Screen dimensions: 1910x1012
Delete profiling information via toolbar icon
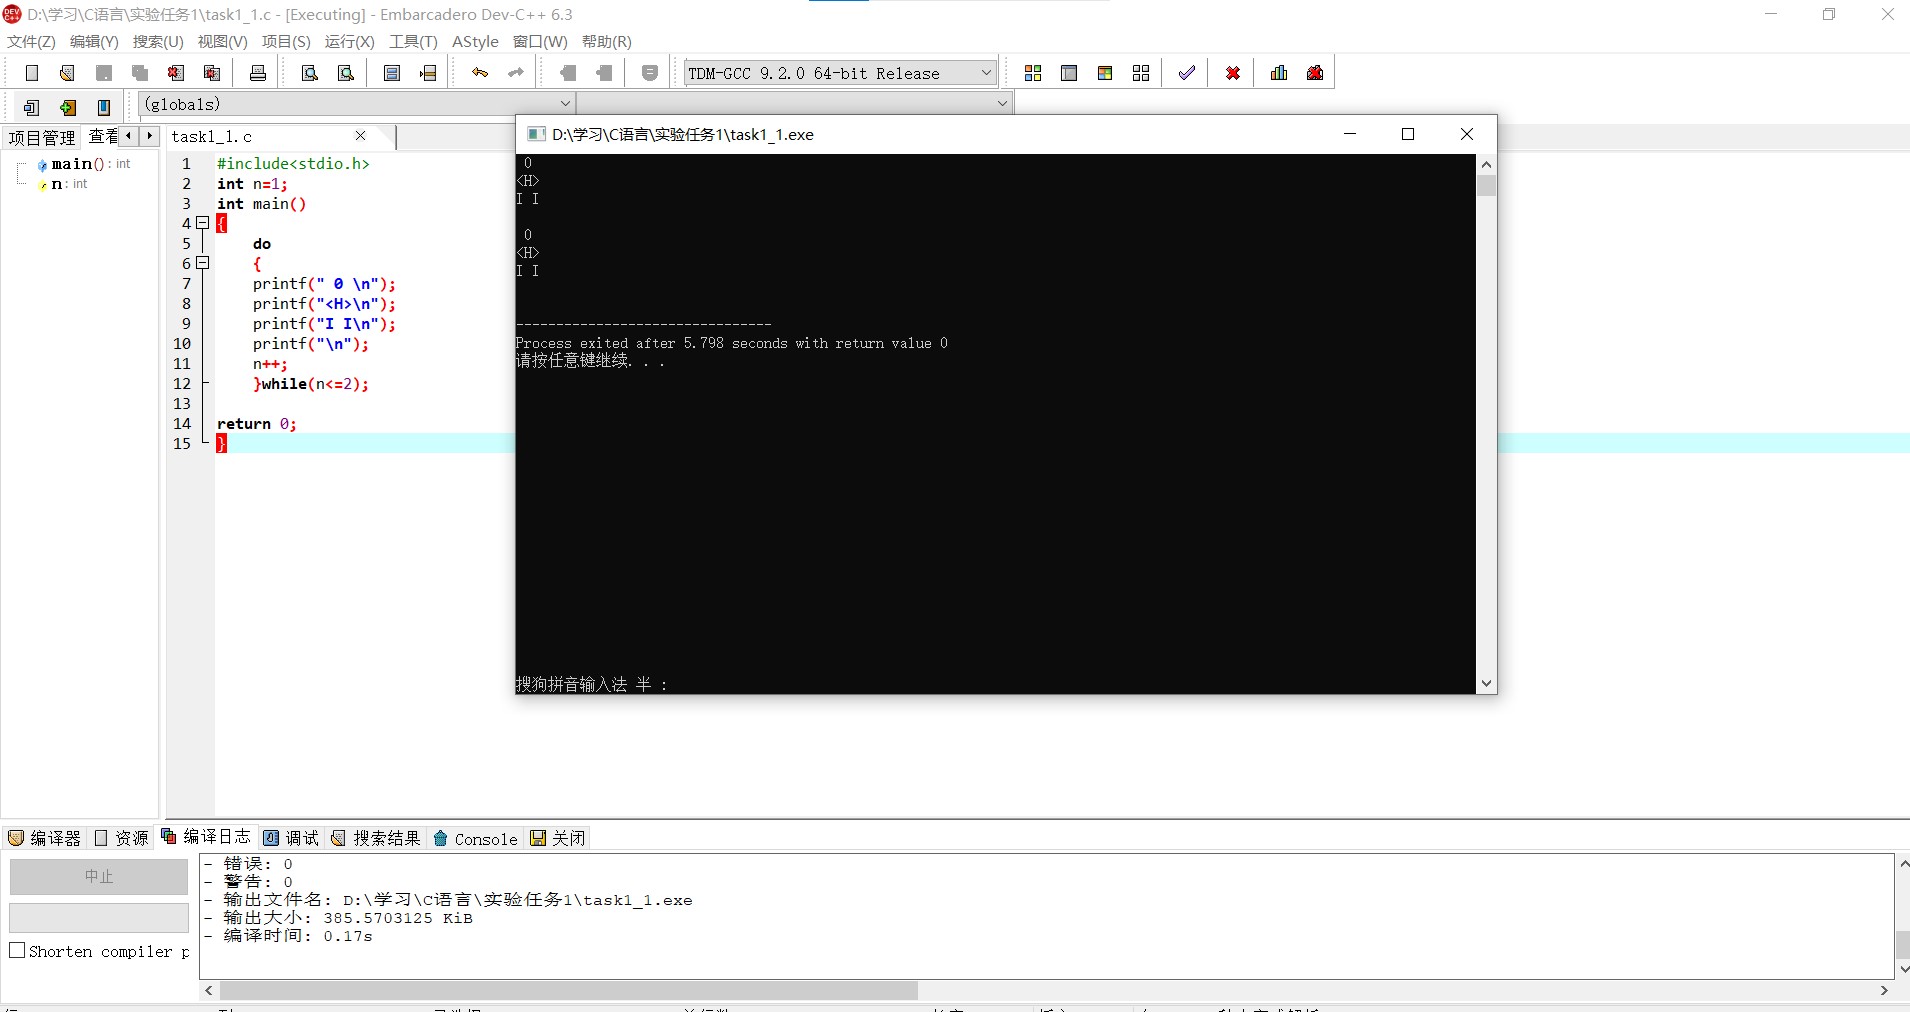1315,73
